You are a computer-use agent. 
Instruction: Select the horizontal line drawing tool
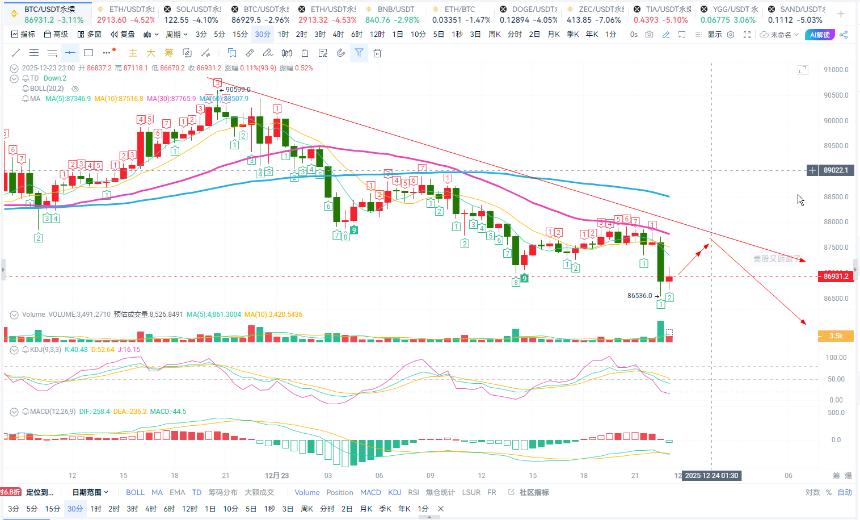tap(70, 53)
